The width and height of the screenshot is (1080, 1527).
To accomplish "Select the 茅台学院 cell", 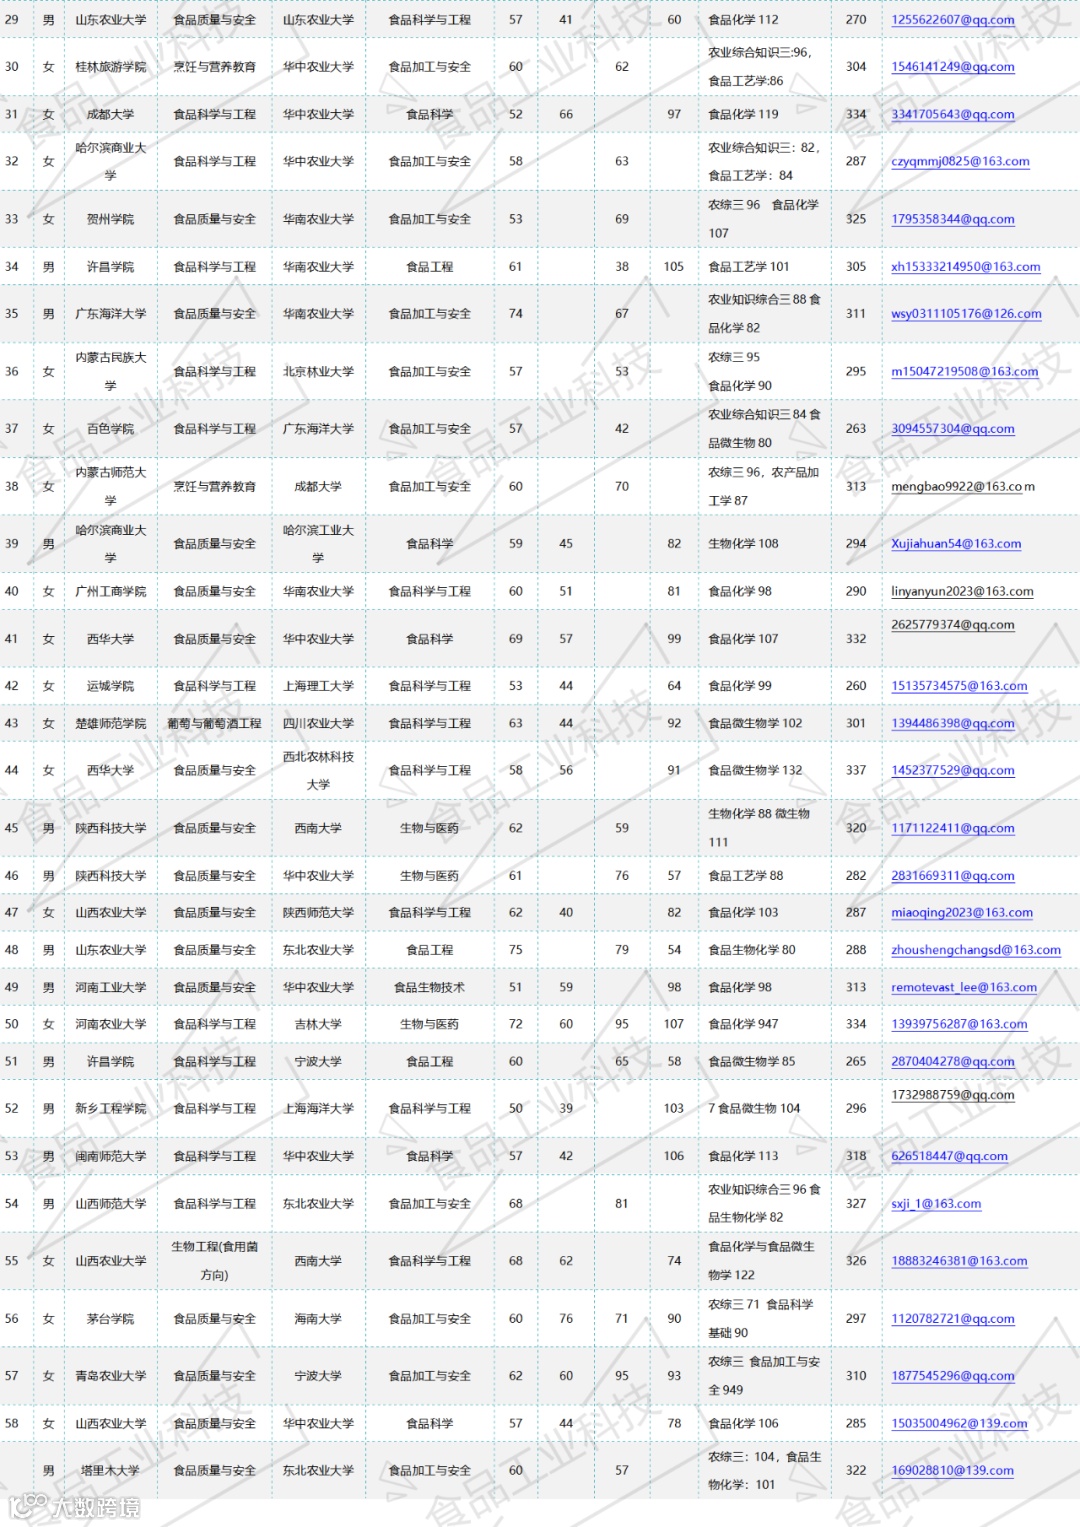I will pos(110,1319).
